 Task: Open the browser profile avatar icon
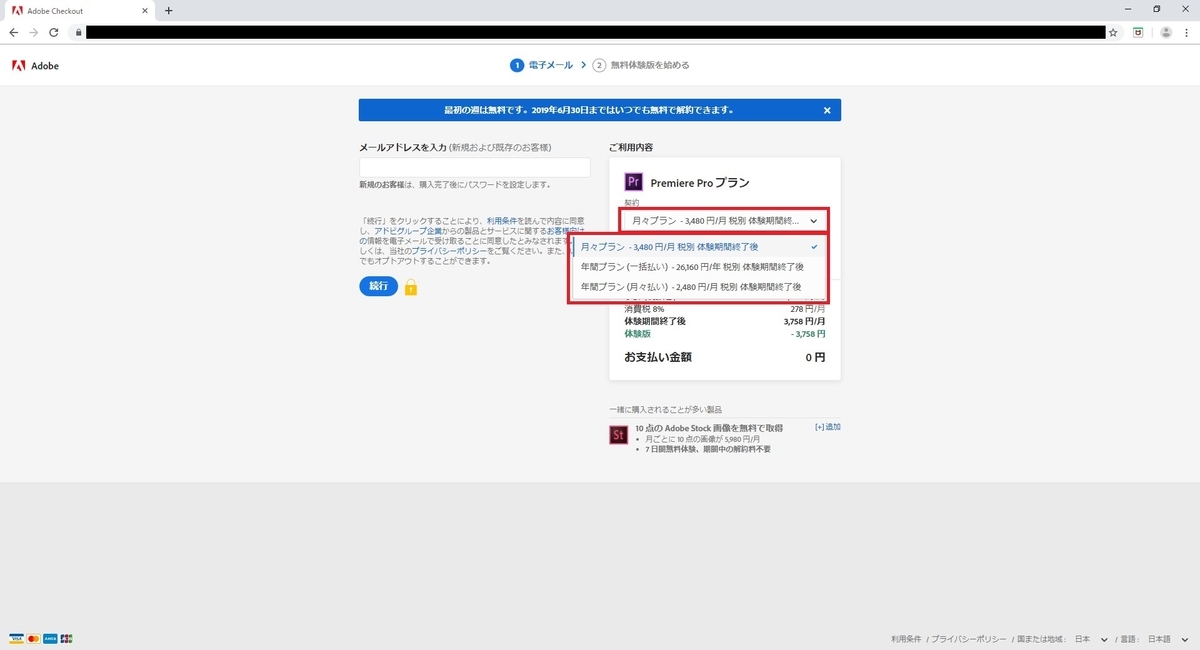(1165, 32)
